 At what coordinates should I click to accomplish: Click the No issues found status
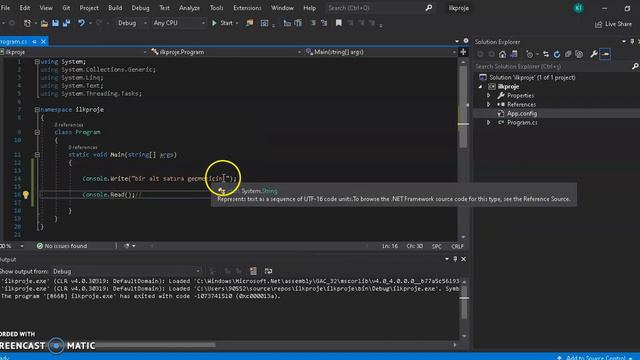coord(62,246)
